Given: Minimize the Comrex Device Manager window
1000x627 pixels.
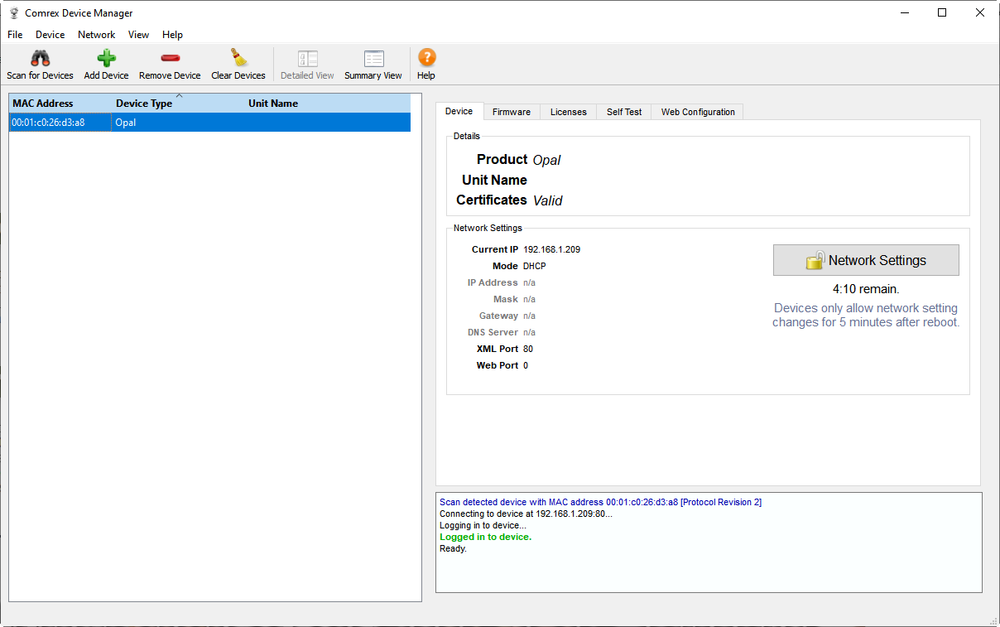Looking at the screenshot, I should pos(904,13).
